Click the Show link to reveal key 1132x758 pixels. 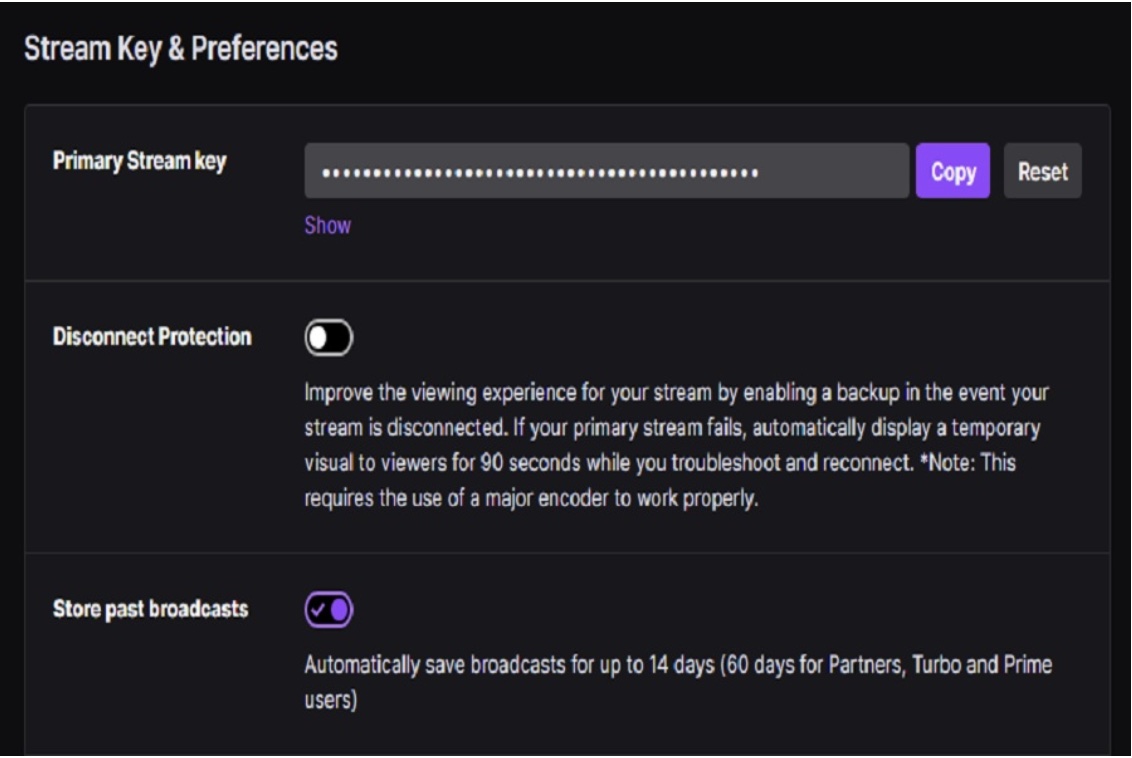pos(327,225)
